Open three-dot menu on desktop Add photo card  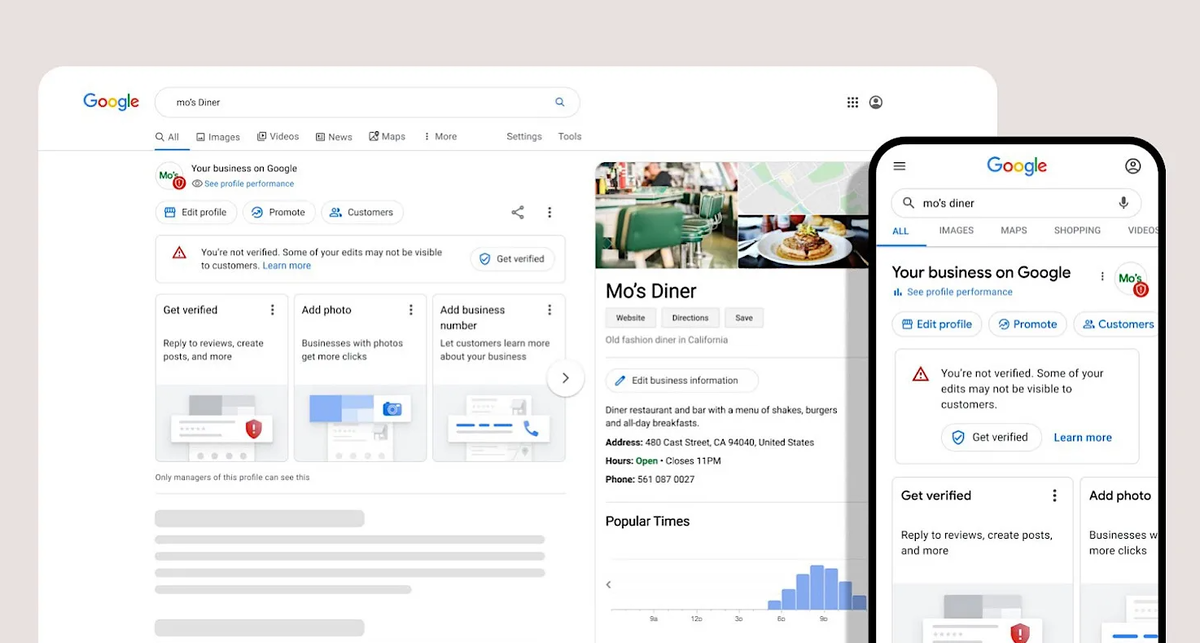click(411, 310)
